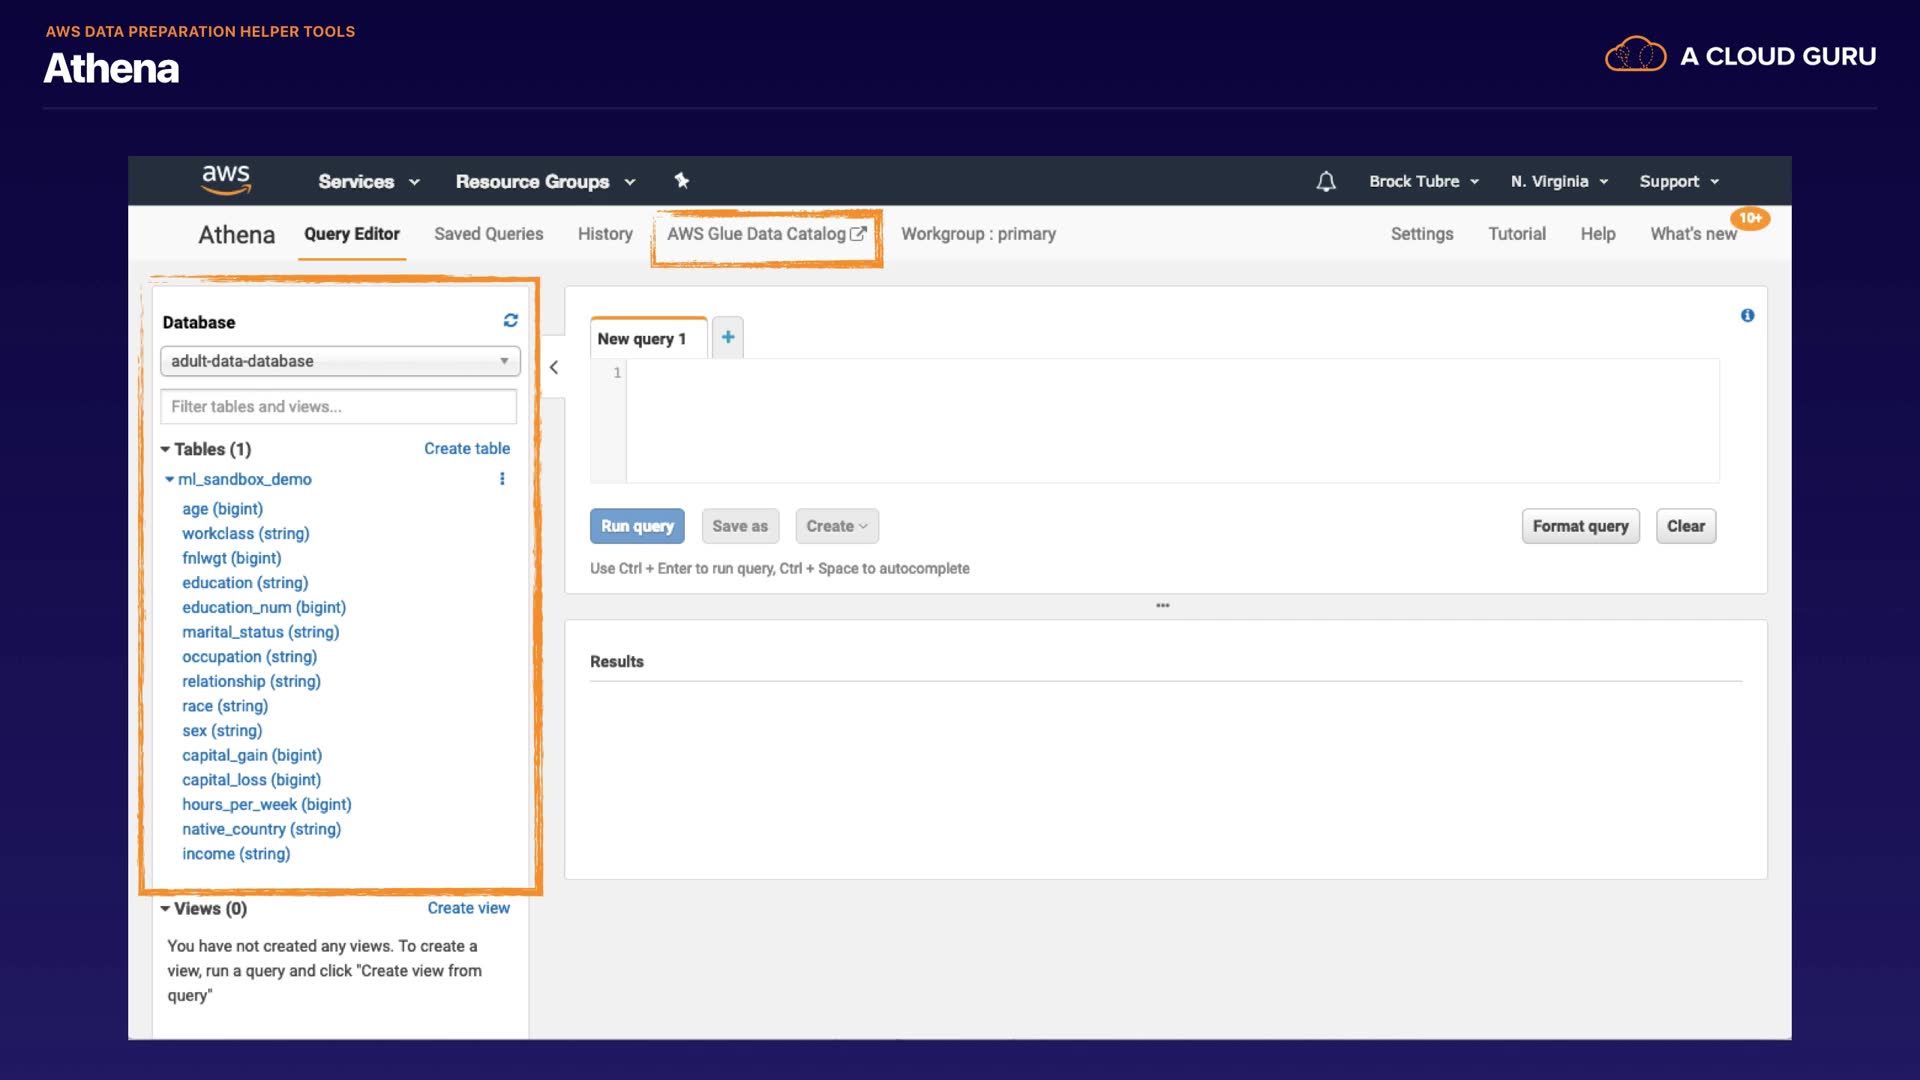Open the notifications bell icon
The image size is (1920, 1080).
[x=1326, y=182]
